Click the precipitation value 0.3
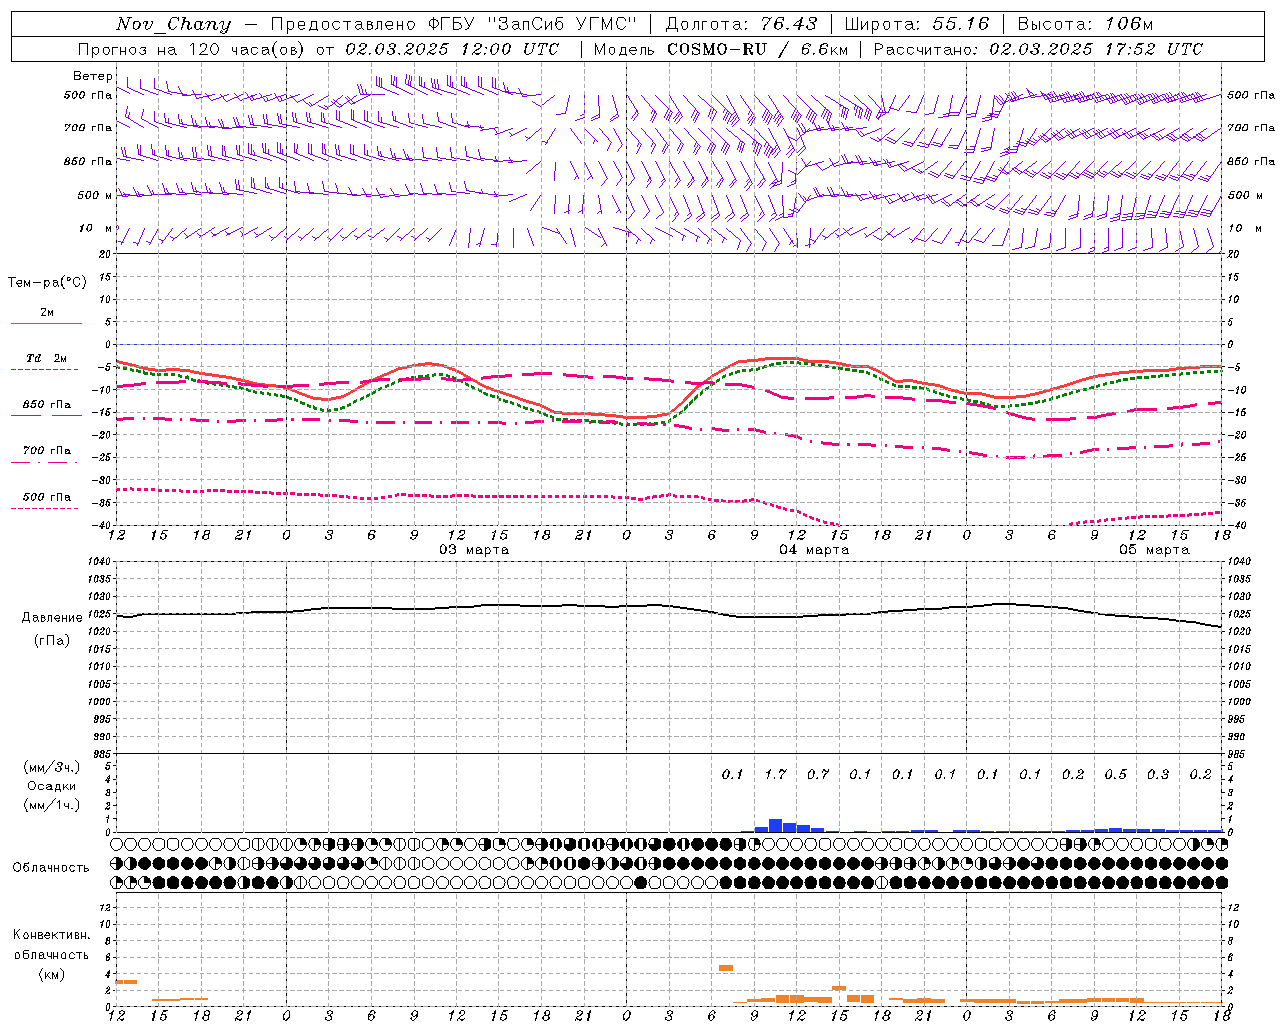Screen dimensions: 1280x1024 click(x=1158, y=774)
